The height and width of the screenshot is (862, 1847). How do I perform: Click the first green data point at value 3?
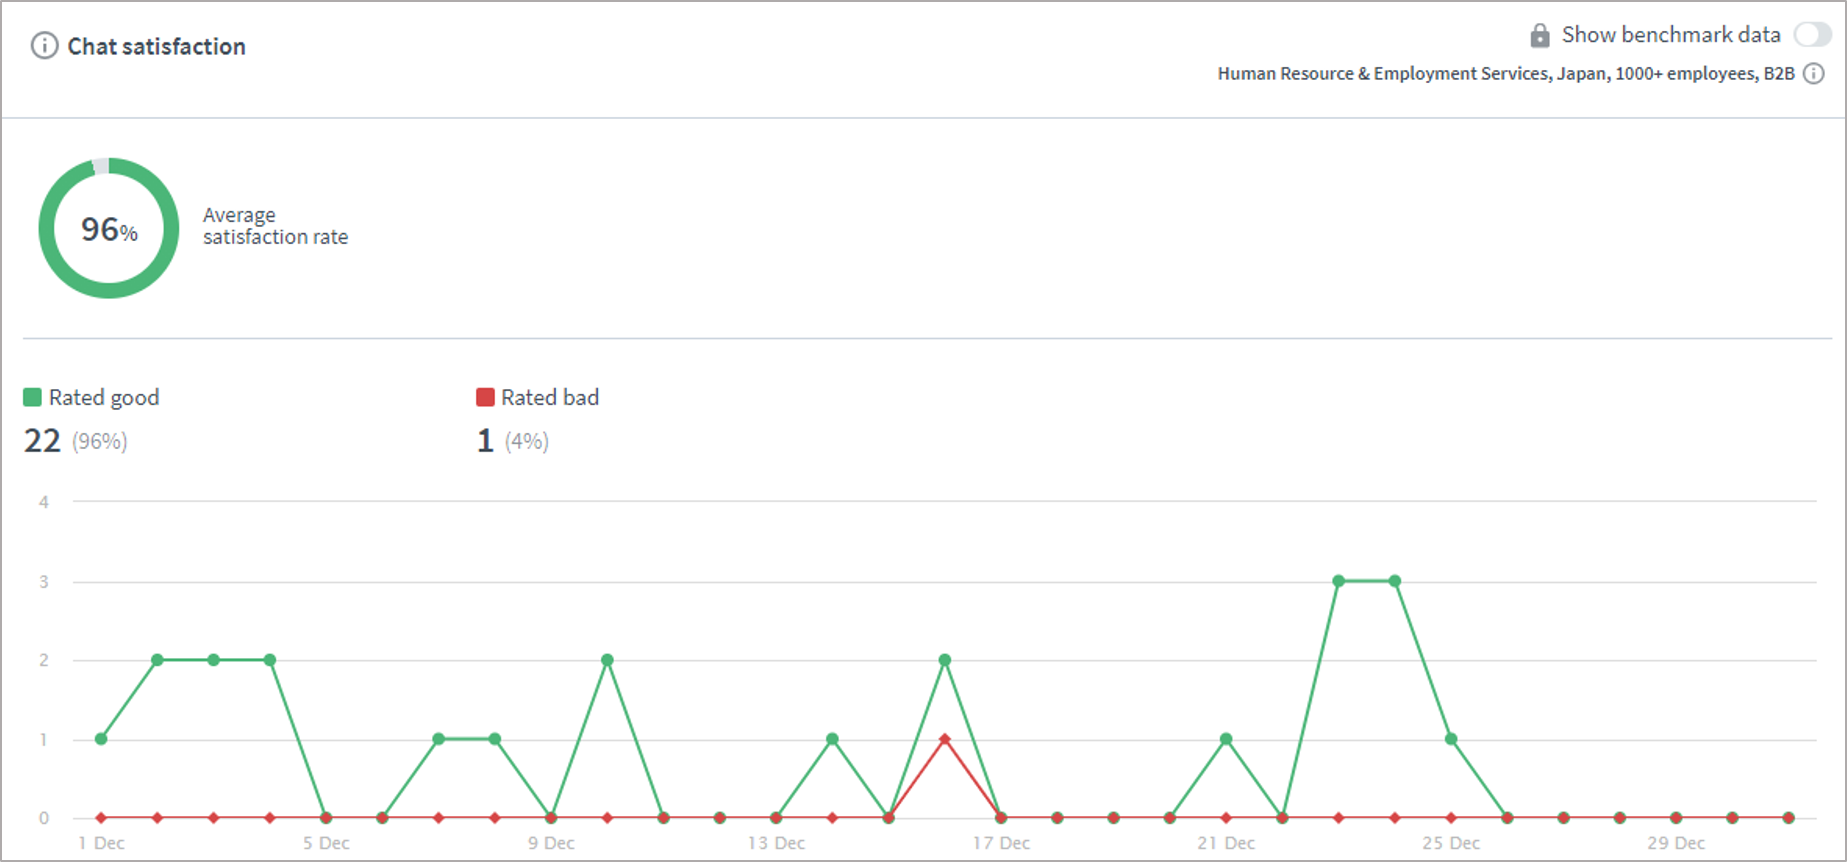tap(1338, 581)
